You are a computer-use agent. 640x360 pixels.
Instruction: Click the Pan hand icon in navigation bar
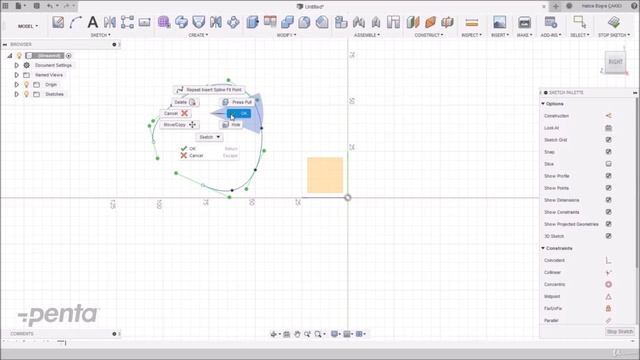coord(297,334)
